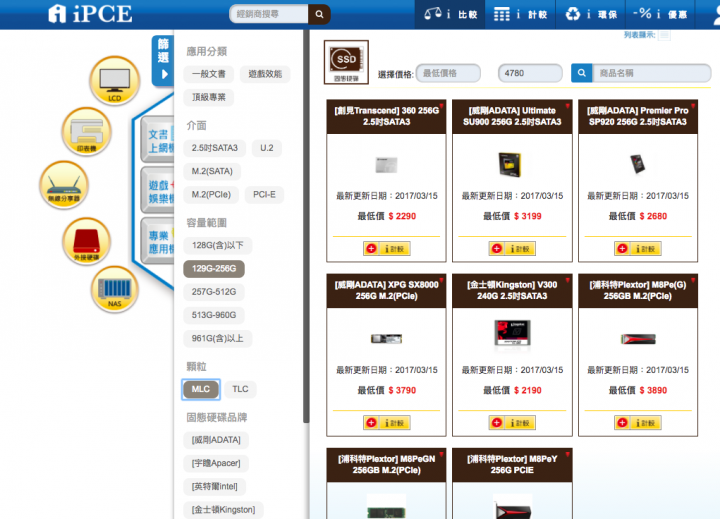
Task: Click the Kingston V300 product image
Action: pos(512,333)
